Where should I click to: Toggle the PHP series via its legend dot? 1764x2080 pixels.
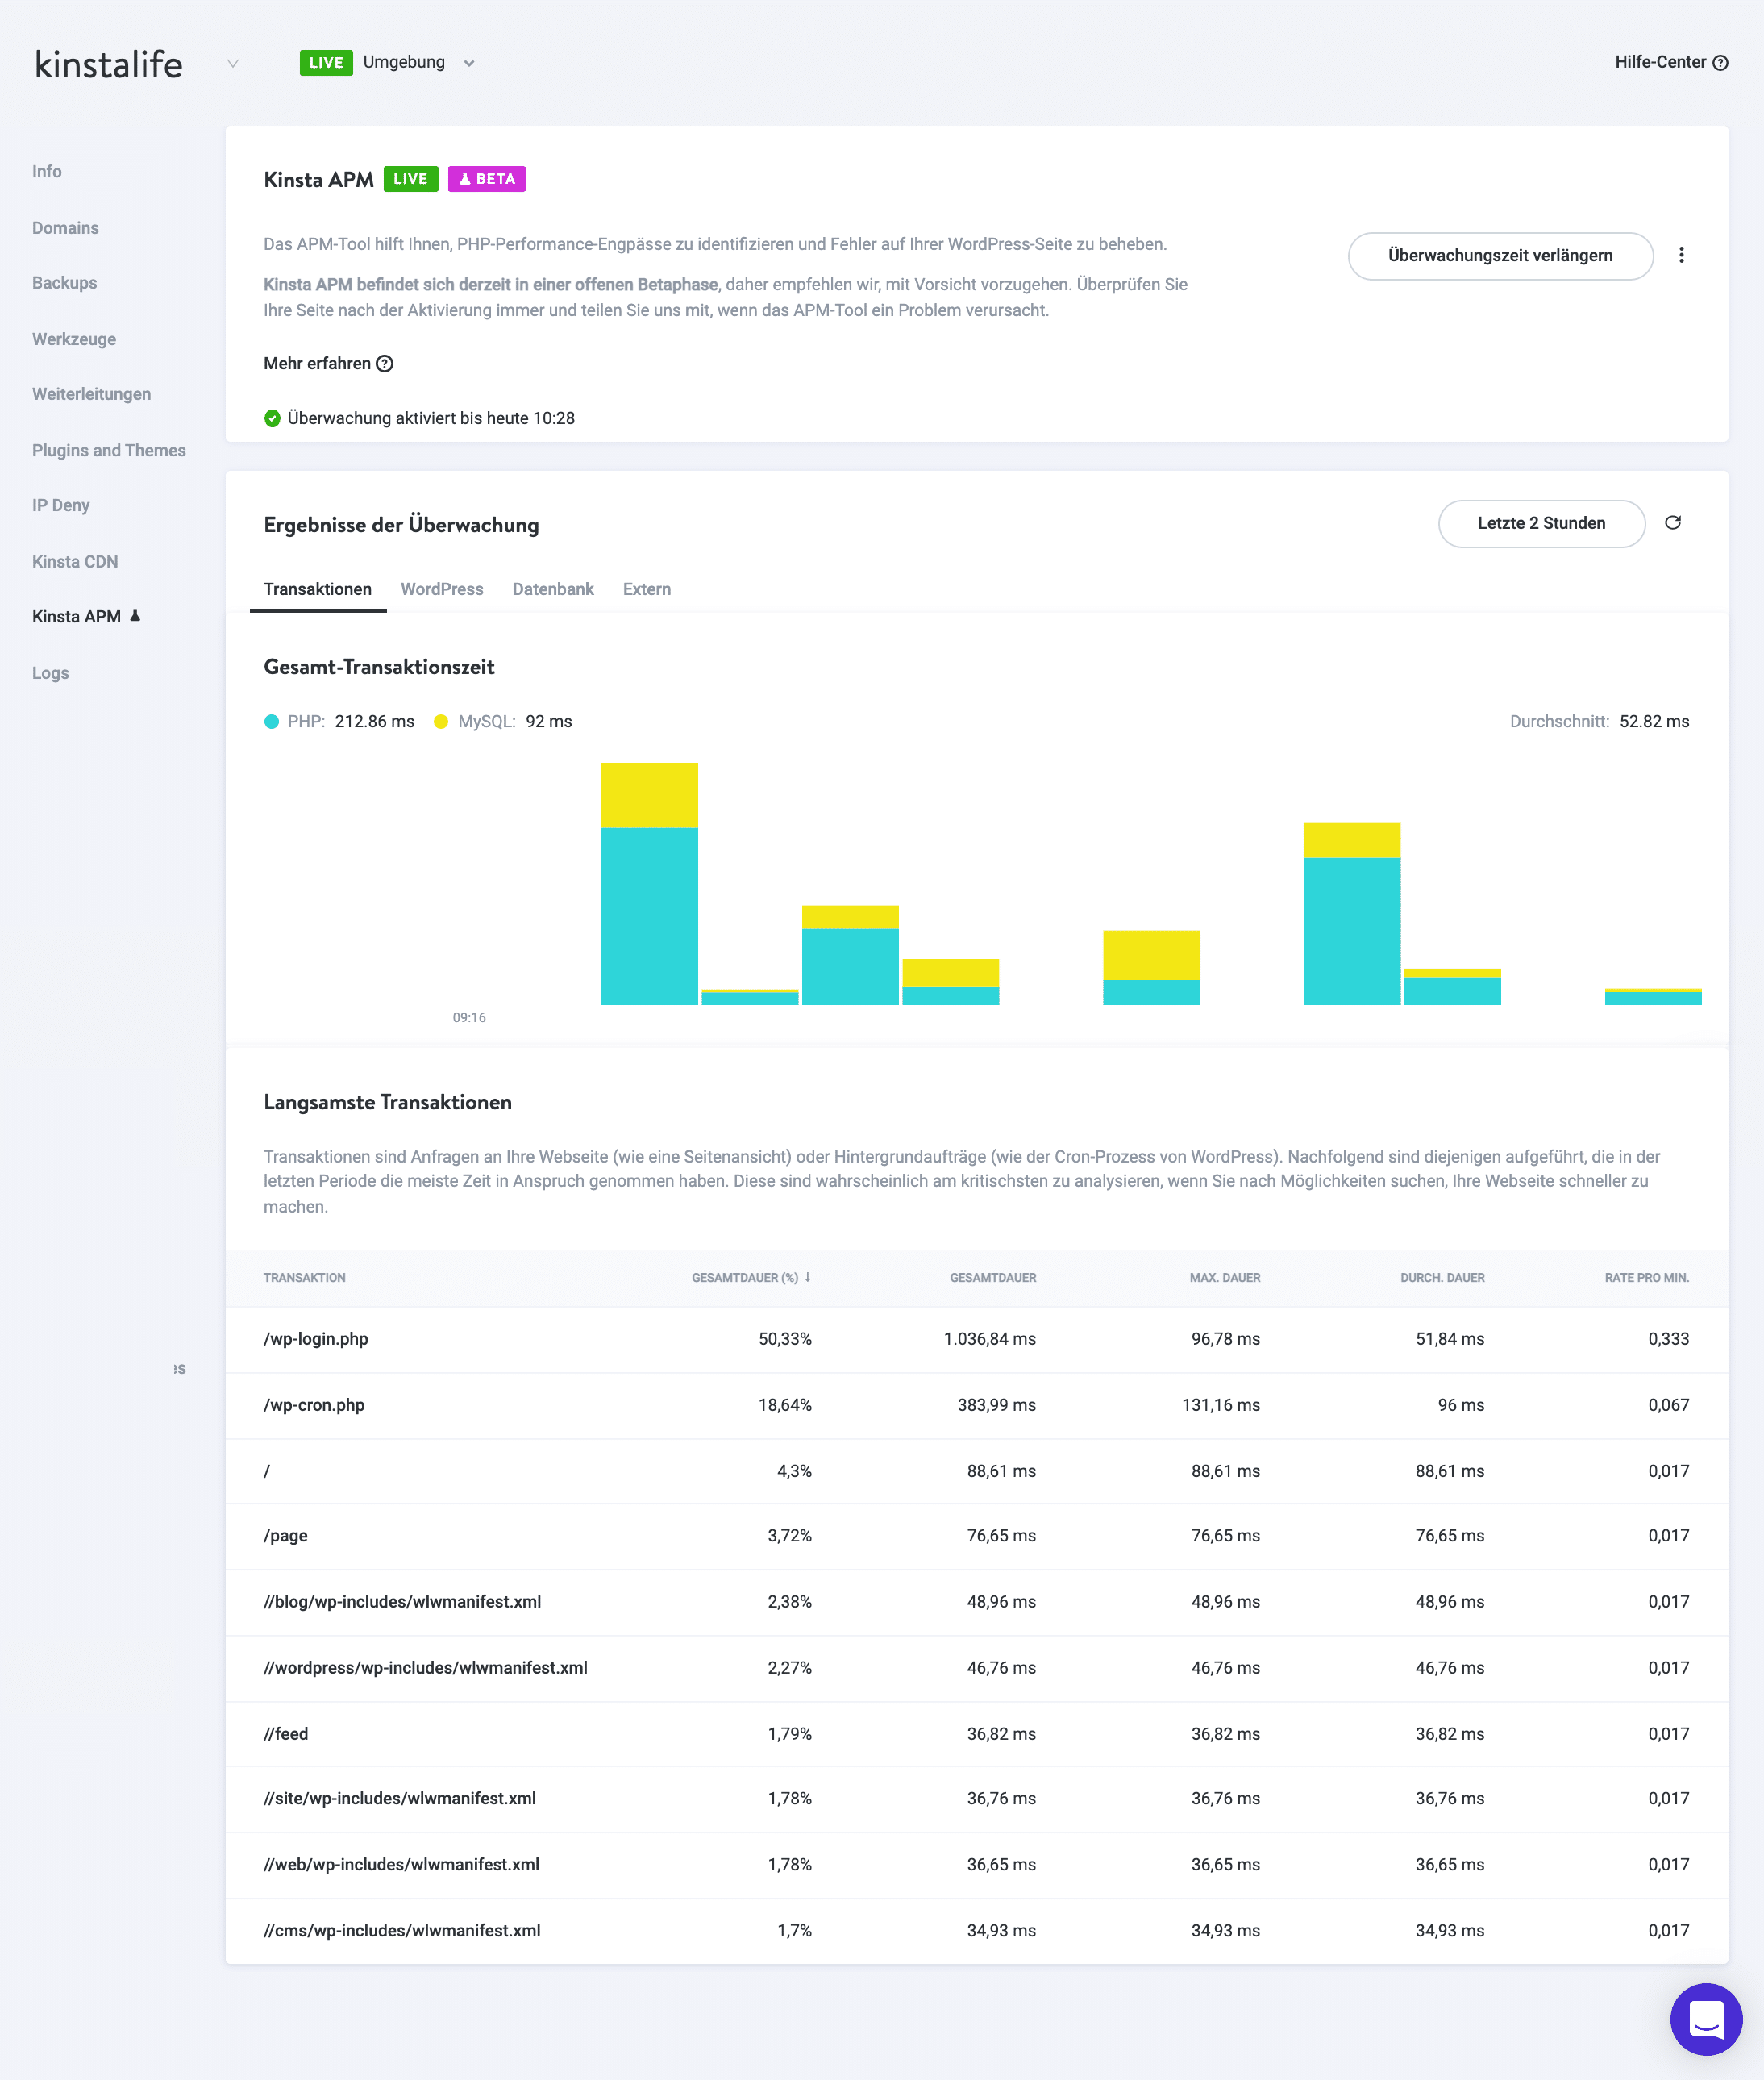coord(272,721)
